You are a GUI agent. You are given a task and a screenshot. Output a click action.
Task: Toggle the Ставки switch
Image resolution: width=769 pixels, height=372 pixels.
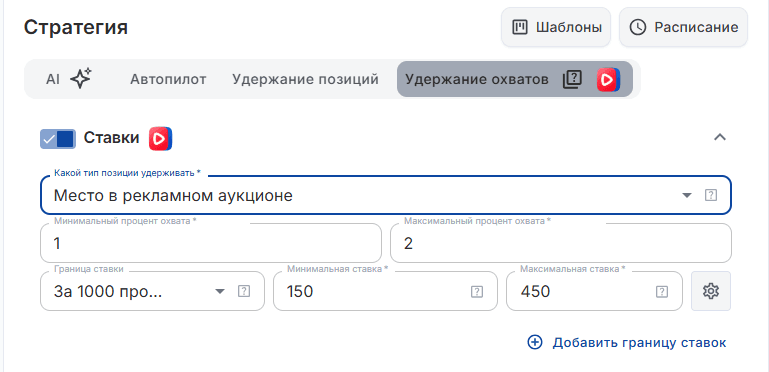coord(58,139)
